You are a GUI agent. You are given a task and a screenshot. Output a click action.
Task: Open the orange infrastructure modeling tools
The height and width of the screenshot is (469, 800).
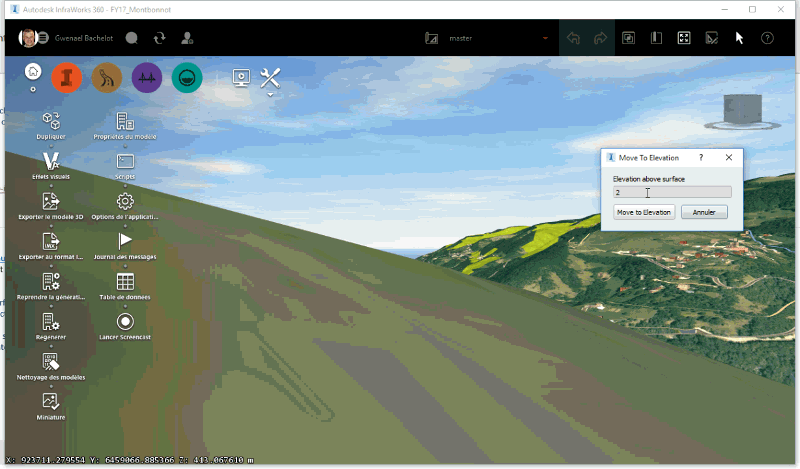coord(68,77)
